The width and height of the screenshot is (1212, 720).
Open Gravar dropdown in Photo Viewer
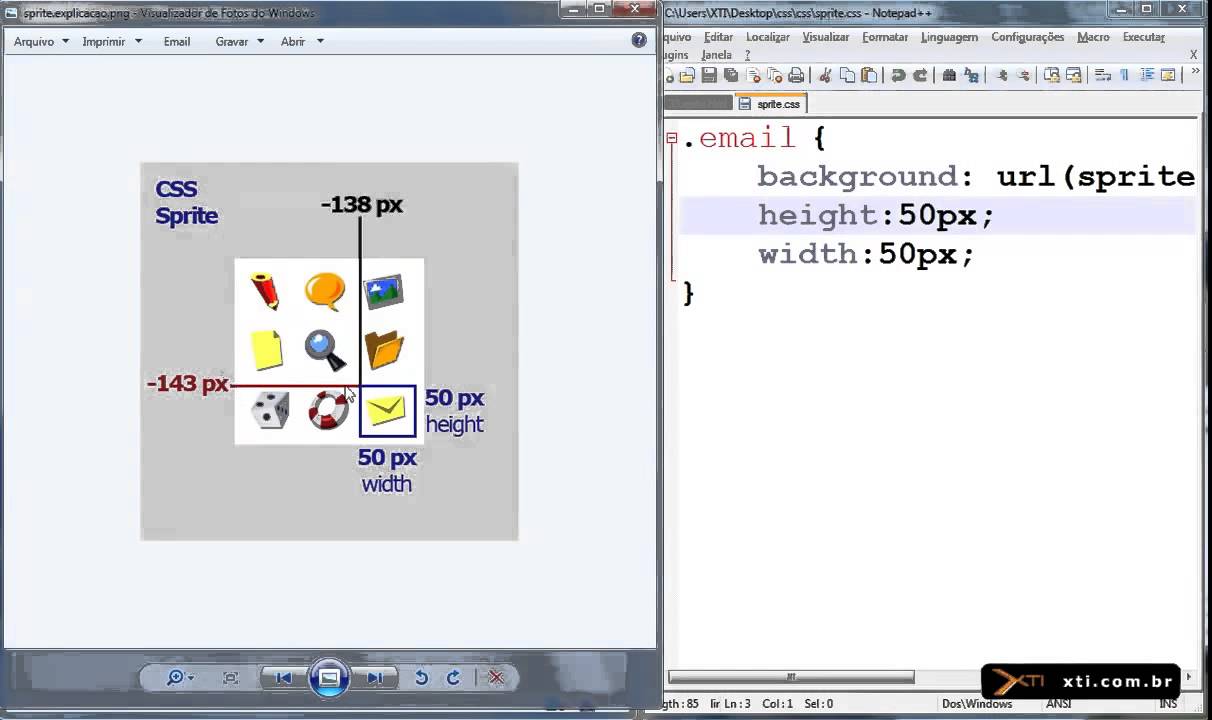tap(239, 42)
